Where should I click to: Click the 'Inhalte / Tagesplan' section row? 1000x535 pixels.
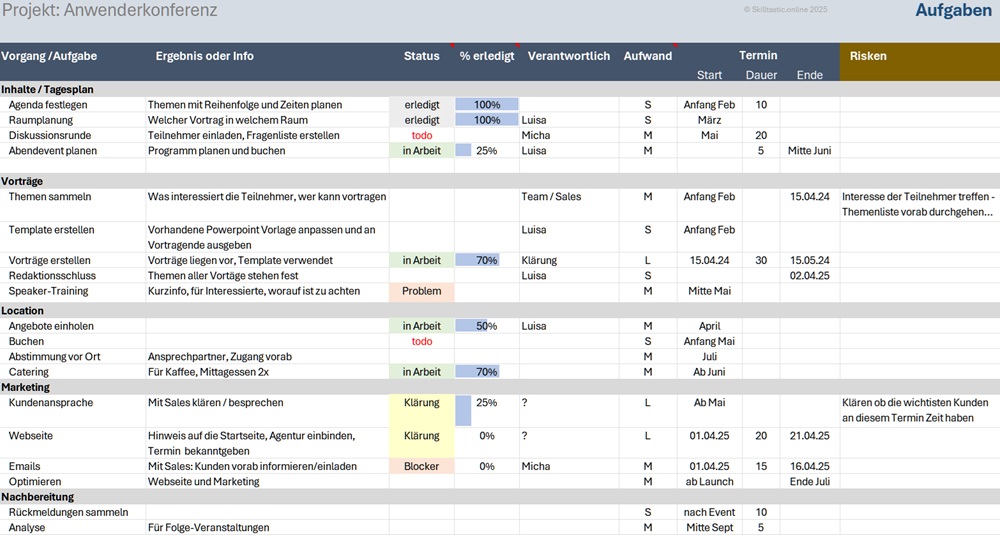(500, 89)
